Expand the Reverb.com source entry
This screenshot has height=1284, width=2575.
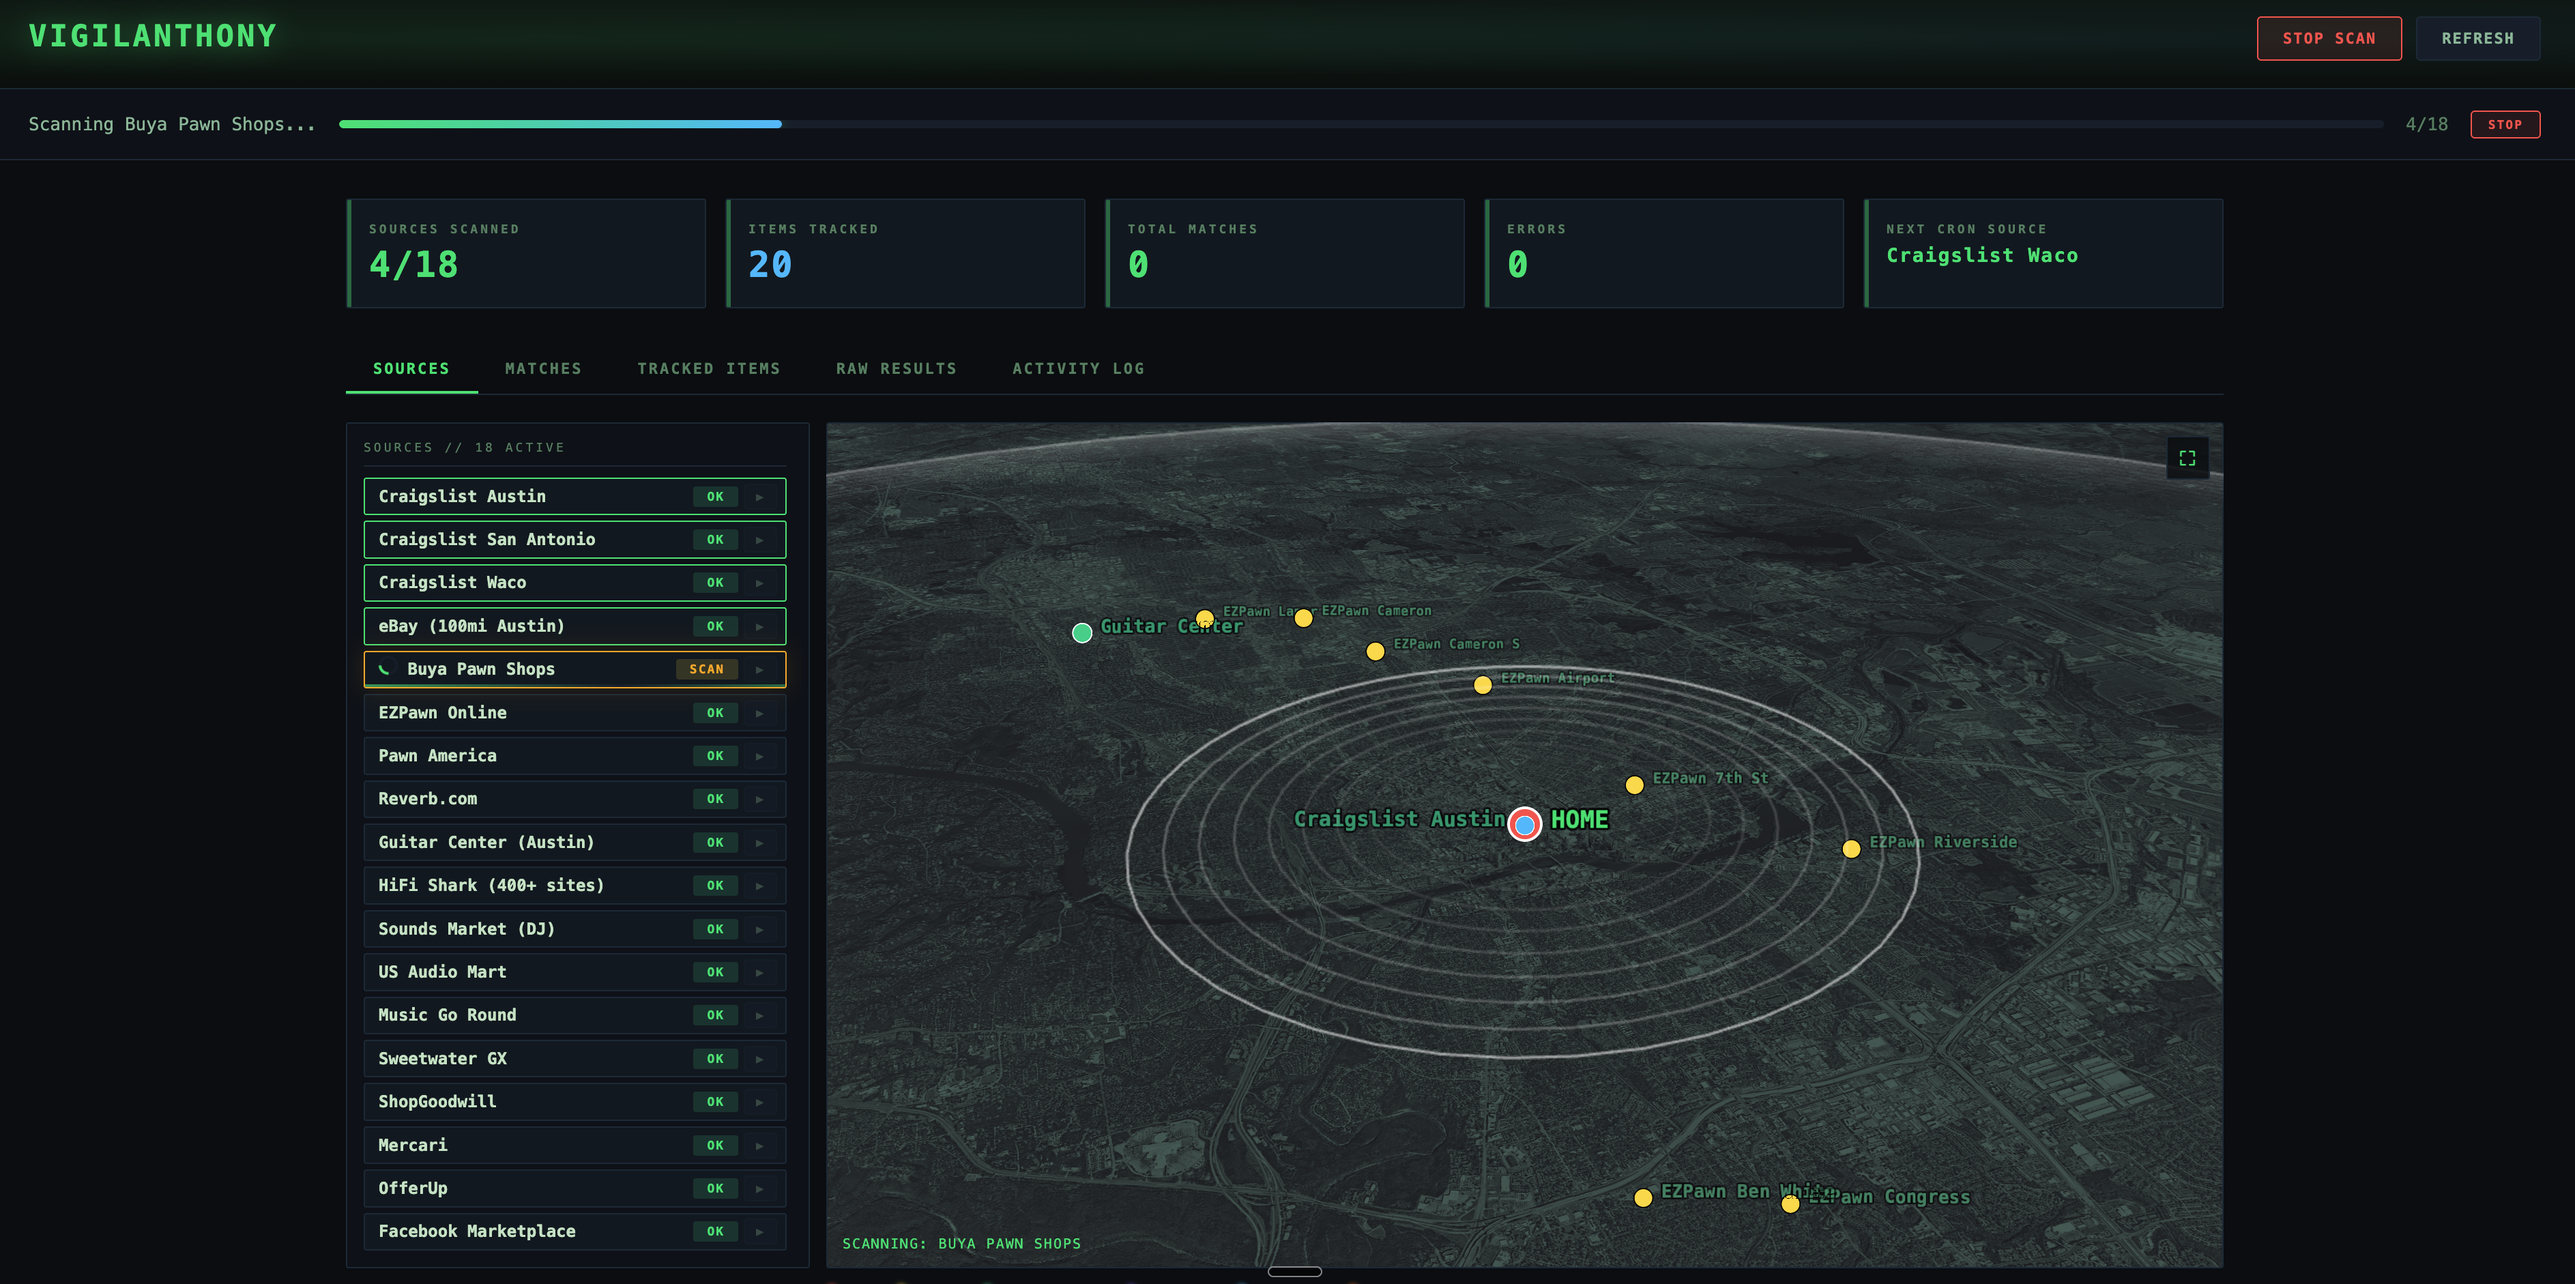[x=760, y=798]
